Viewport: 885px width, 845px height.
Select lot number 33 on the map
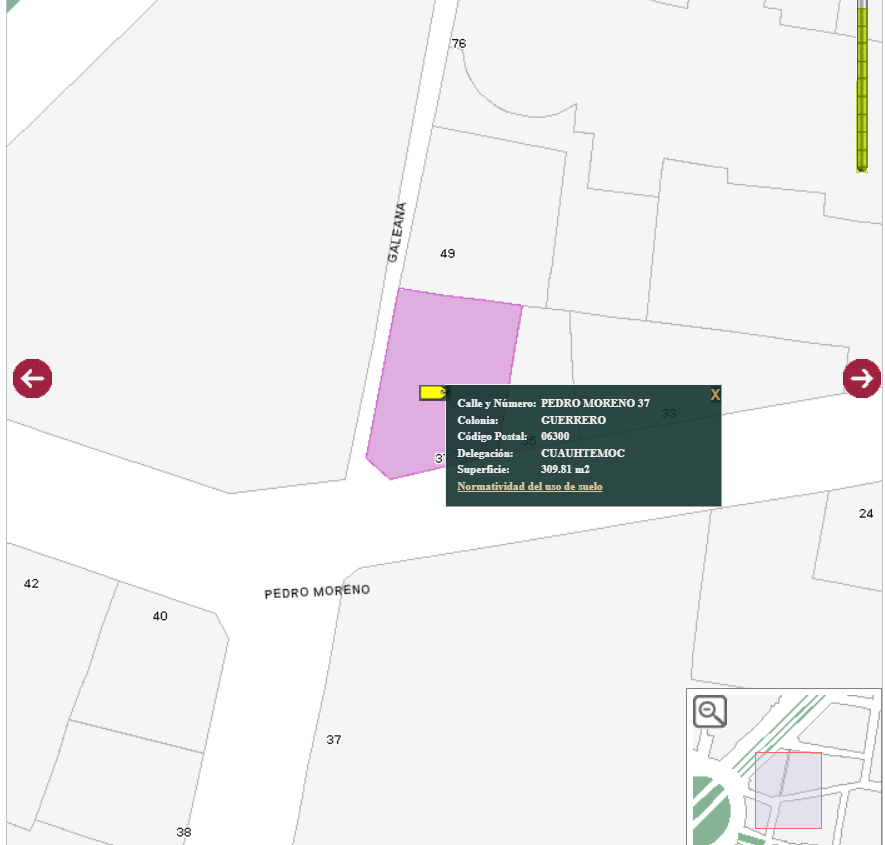click(x=669, y=413)
